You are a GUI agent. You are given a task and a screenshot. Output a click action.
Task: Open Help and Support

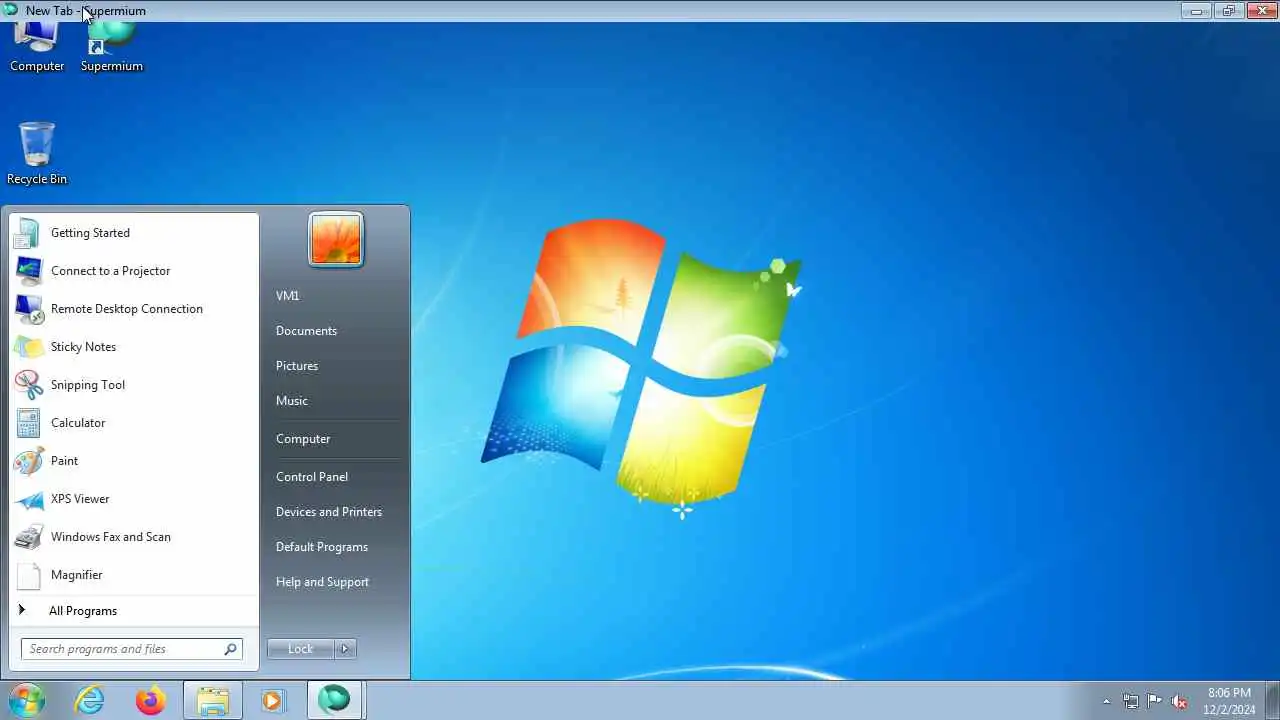point(322,582)
